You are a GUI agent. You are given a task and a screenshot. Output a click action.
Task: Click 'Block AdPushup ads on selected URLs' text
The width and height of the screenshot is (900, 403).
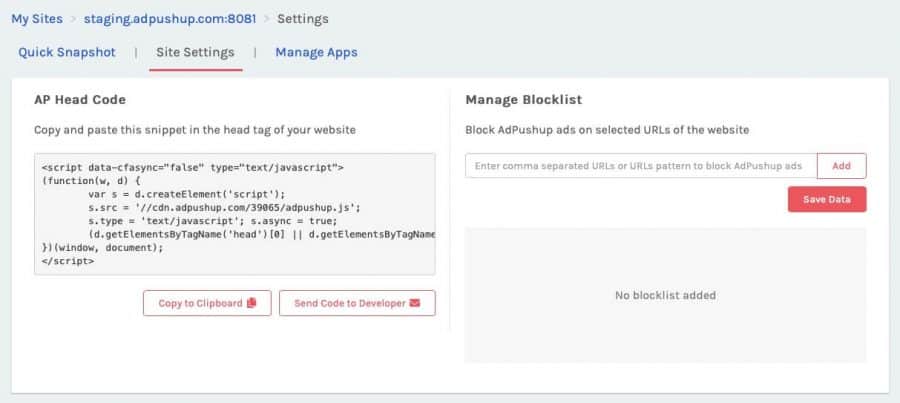click(x=607, y=130)
